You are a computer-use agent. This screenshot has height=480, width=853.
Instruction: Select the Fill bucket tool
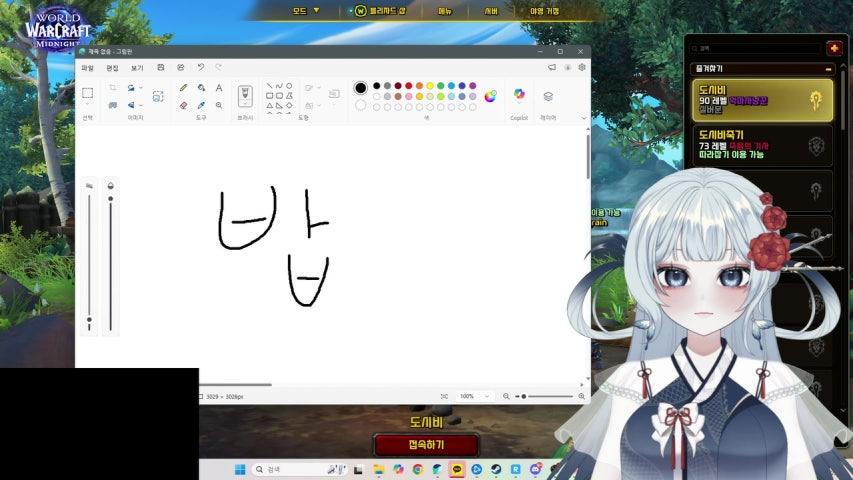(201, 87)
